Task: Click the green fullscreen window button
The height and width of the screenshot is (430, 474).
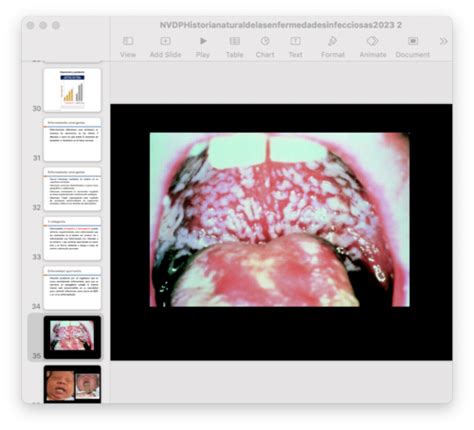Action: coord(56,25)
